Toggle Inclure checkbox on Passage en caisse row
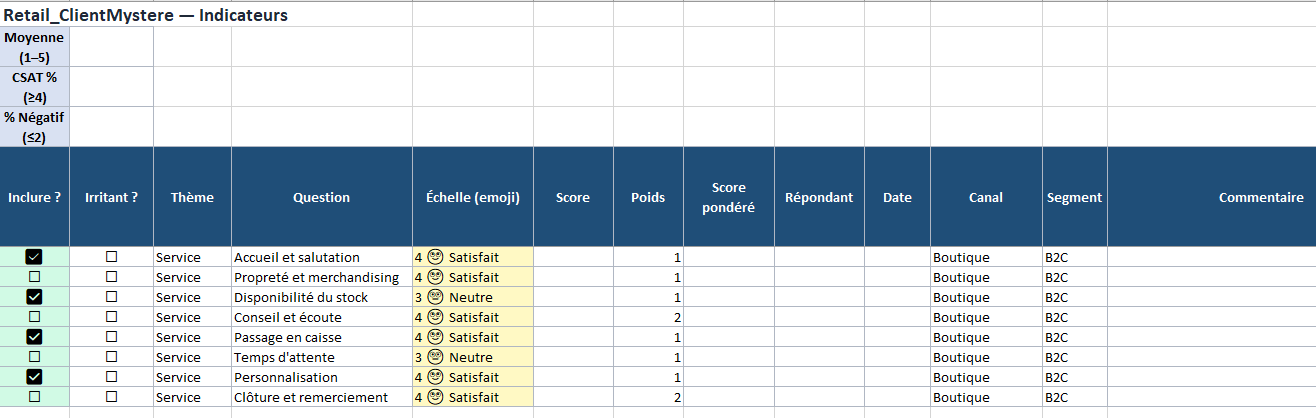 point(34,337)
